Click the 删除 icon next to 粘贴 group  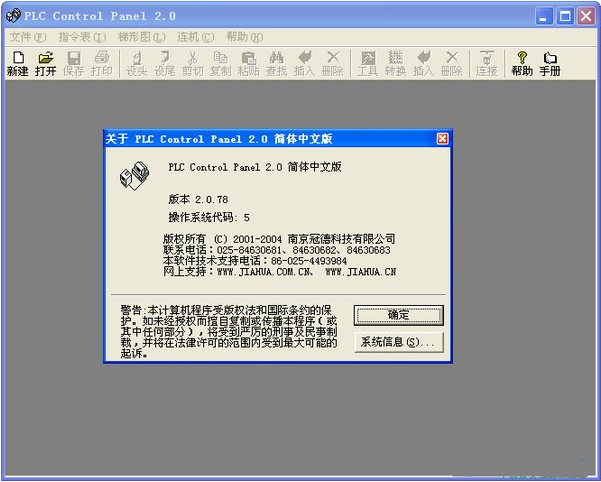pos(332,64)
